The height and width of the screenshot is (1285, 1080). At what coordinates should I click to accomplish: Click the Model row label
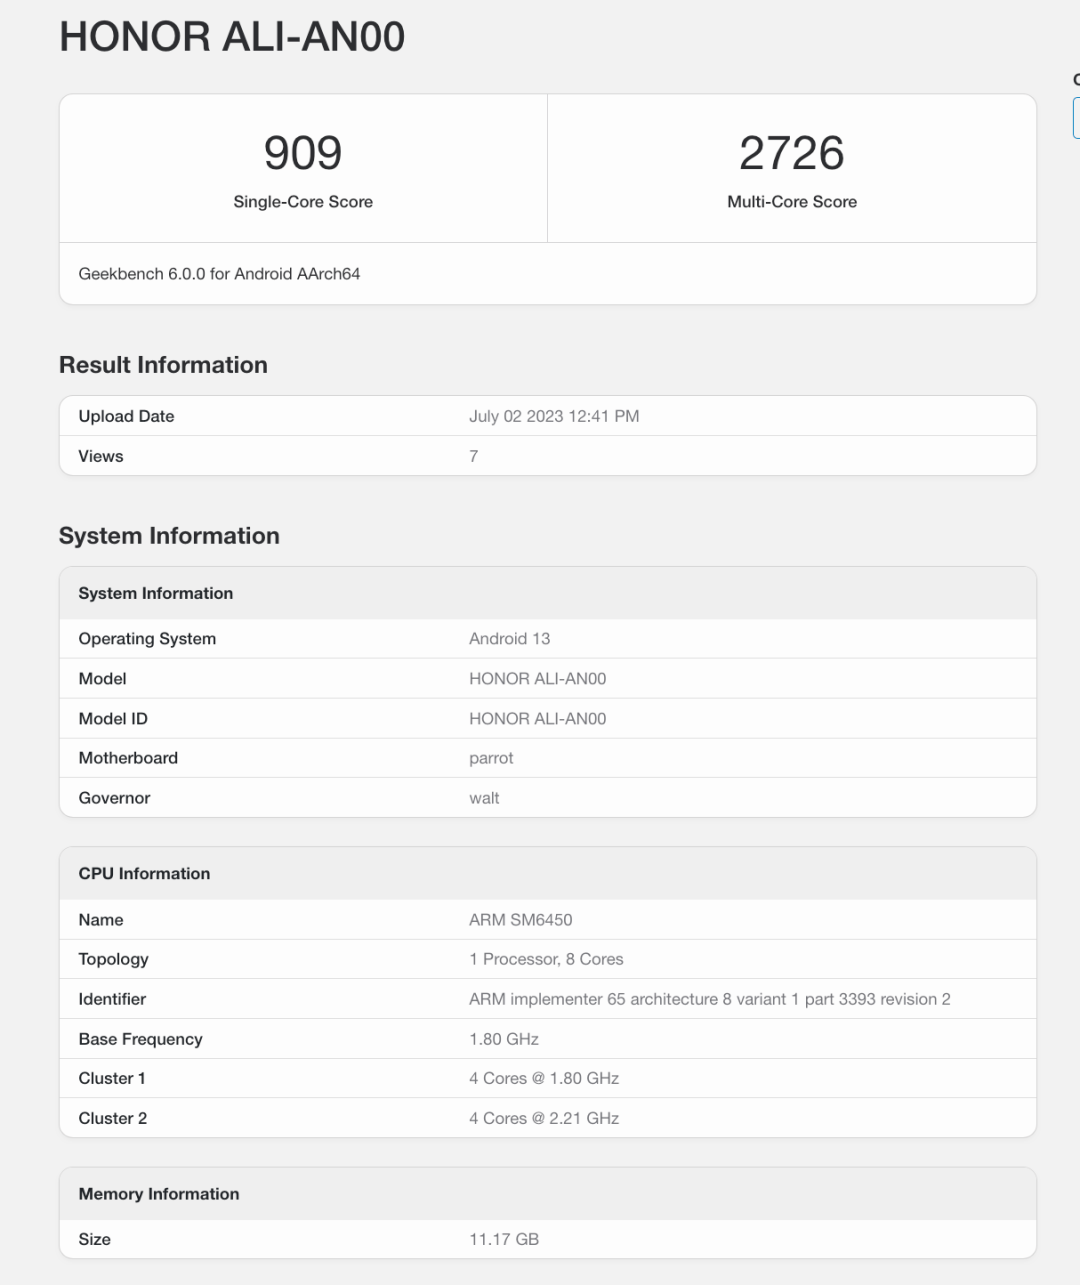click(102, 679)
